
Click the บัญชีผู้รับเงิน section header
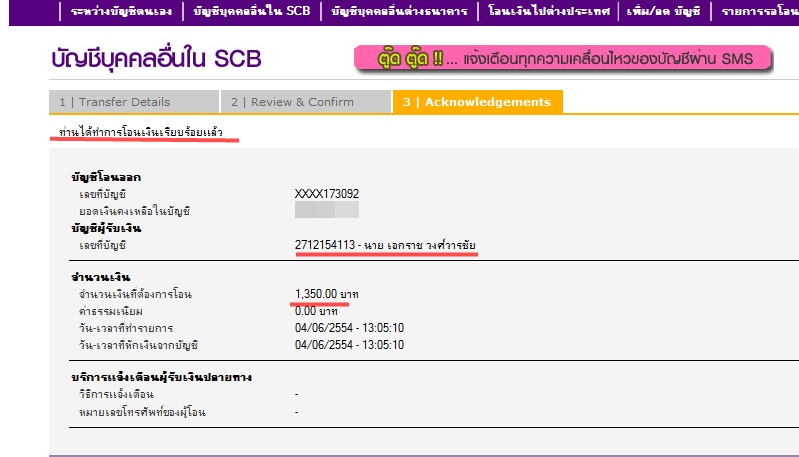click(x=106, y=228)
